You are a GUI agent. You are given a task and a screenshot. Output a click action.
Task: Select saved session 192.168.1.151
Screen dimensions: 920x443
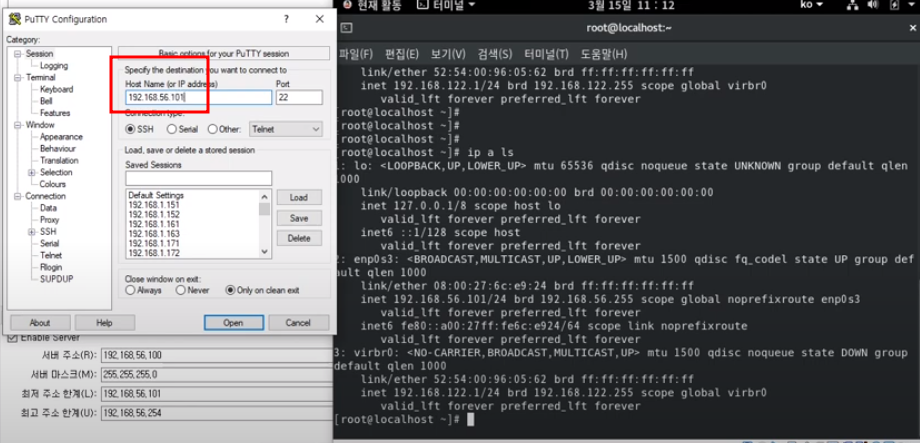(154, 205)
